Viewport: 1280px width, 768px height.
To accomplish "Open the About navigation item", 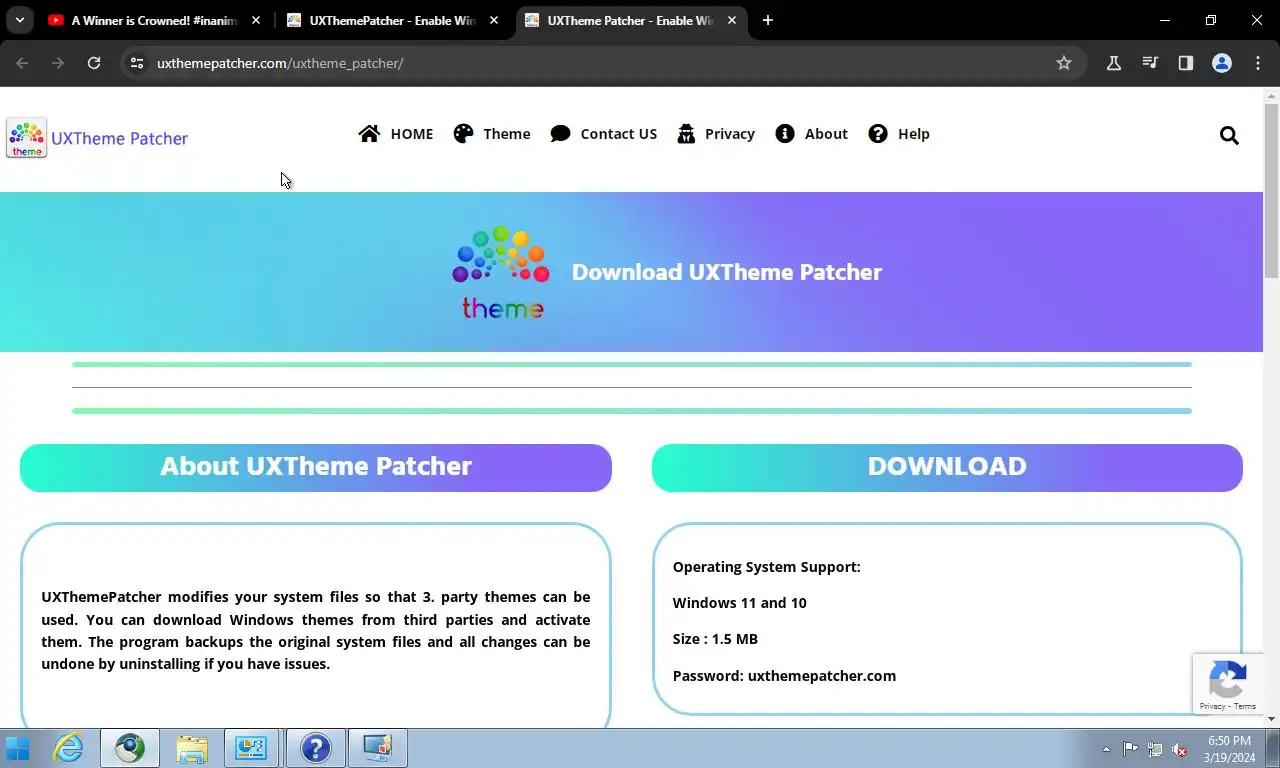I will tap(811, 134).
